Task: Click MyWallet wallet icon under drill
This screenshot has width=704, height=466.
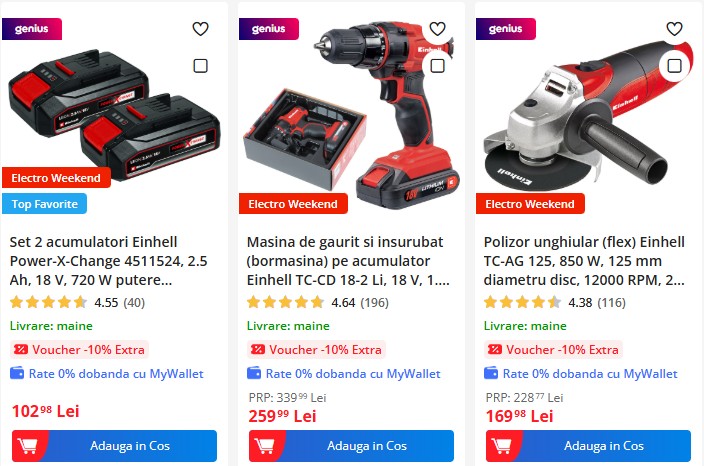Action: 254,373
